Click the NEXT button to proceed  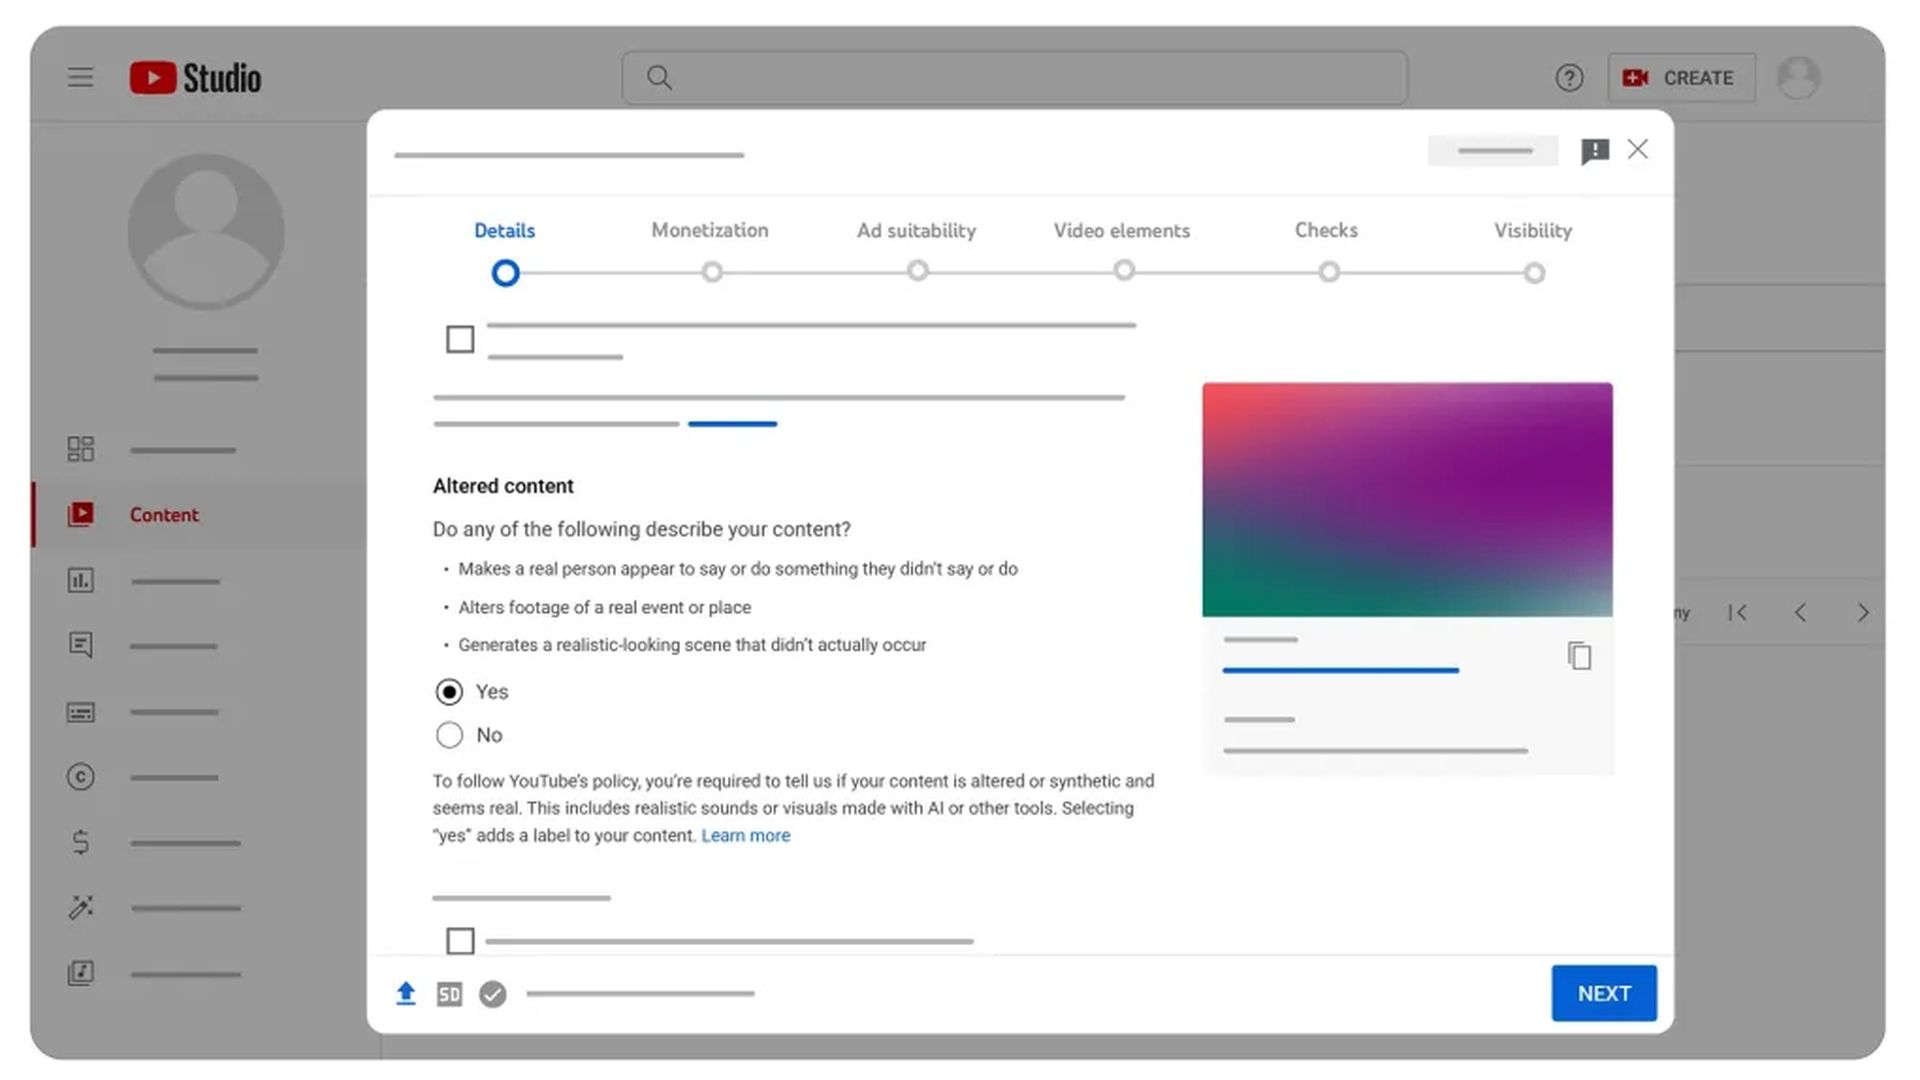tap(1604, 993)
